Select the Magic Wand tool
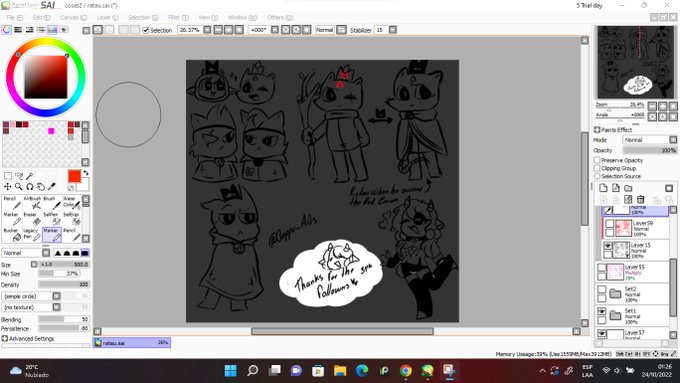This screenshot has width=680, height=383. [29, 176]
